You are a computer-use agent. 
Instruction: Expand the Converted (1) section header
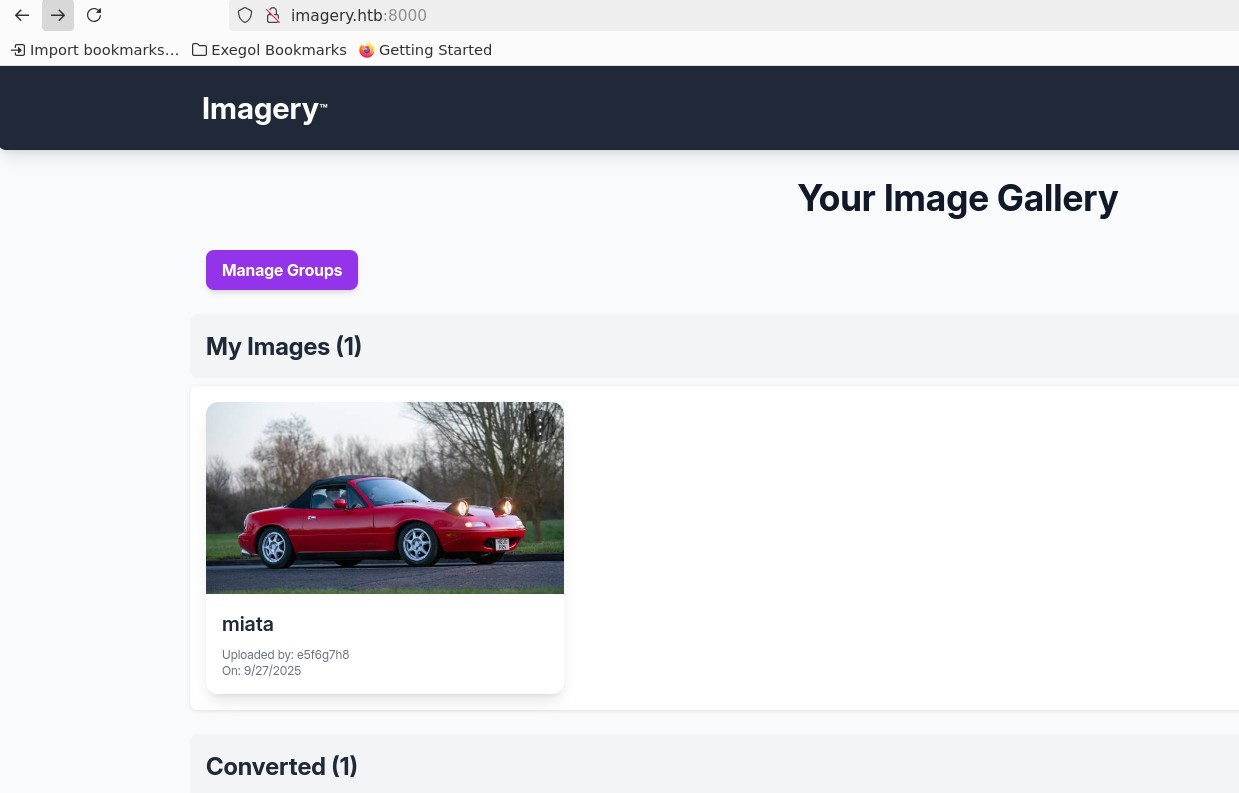click(x=282, y=766)
